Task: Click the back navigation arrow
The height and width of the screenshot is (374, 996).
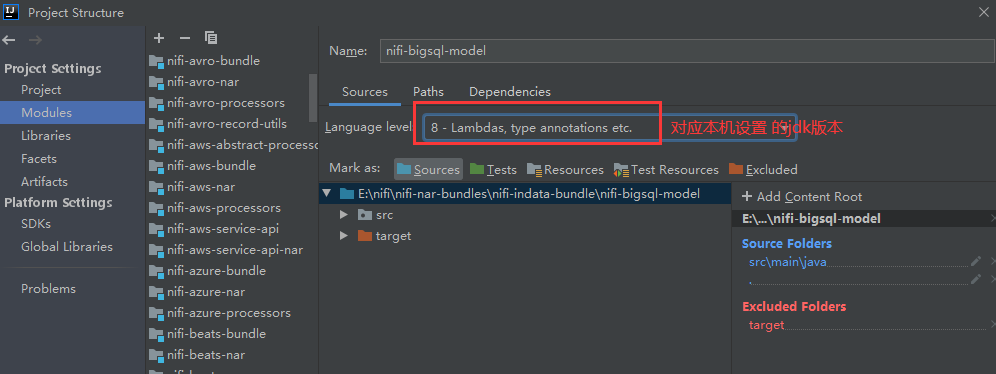Action: 9,40
